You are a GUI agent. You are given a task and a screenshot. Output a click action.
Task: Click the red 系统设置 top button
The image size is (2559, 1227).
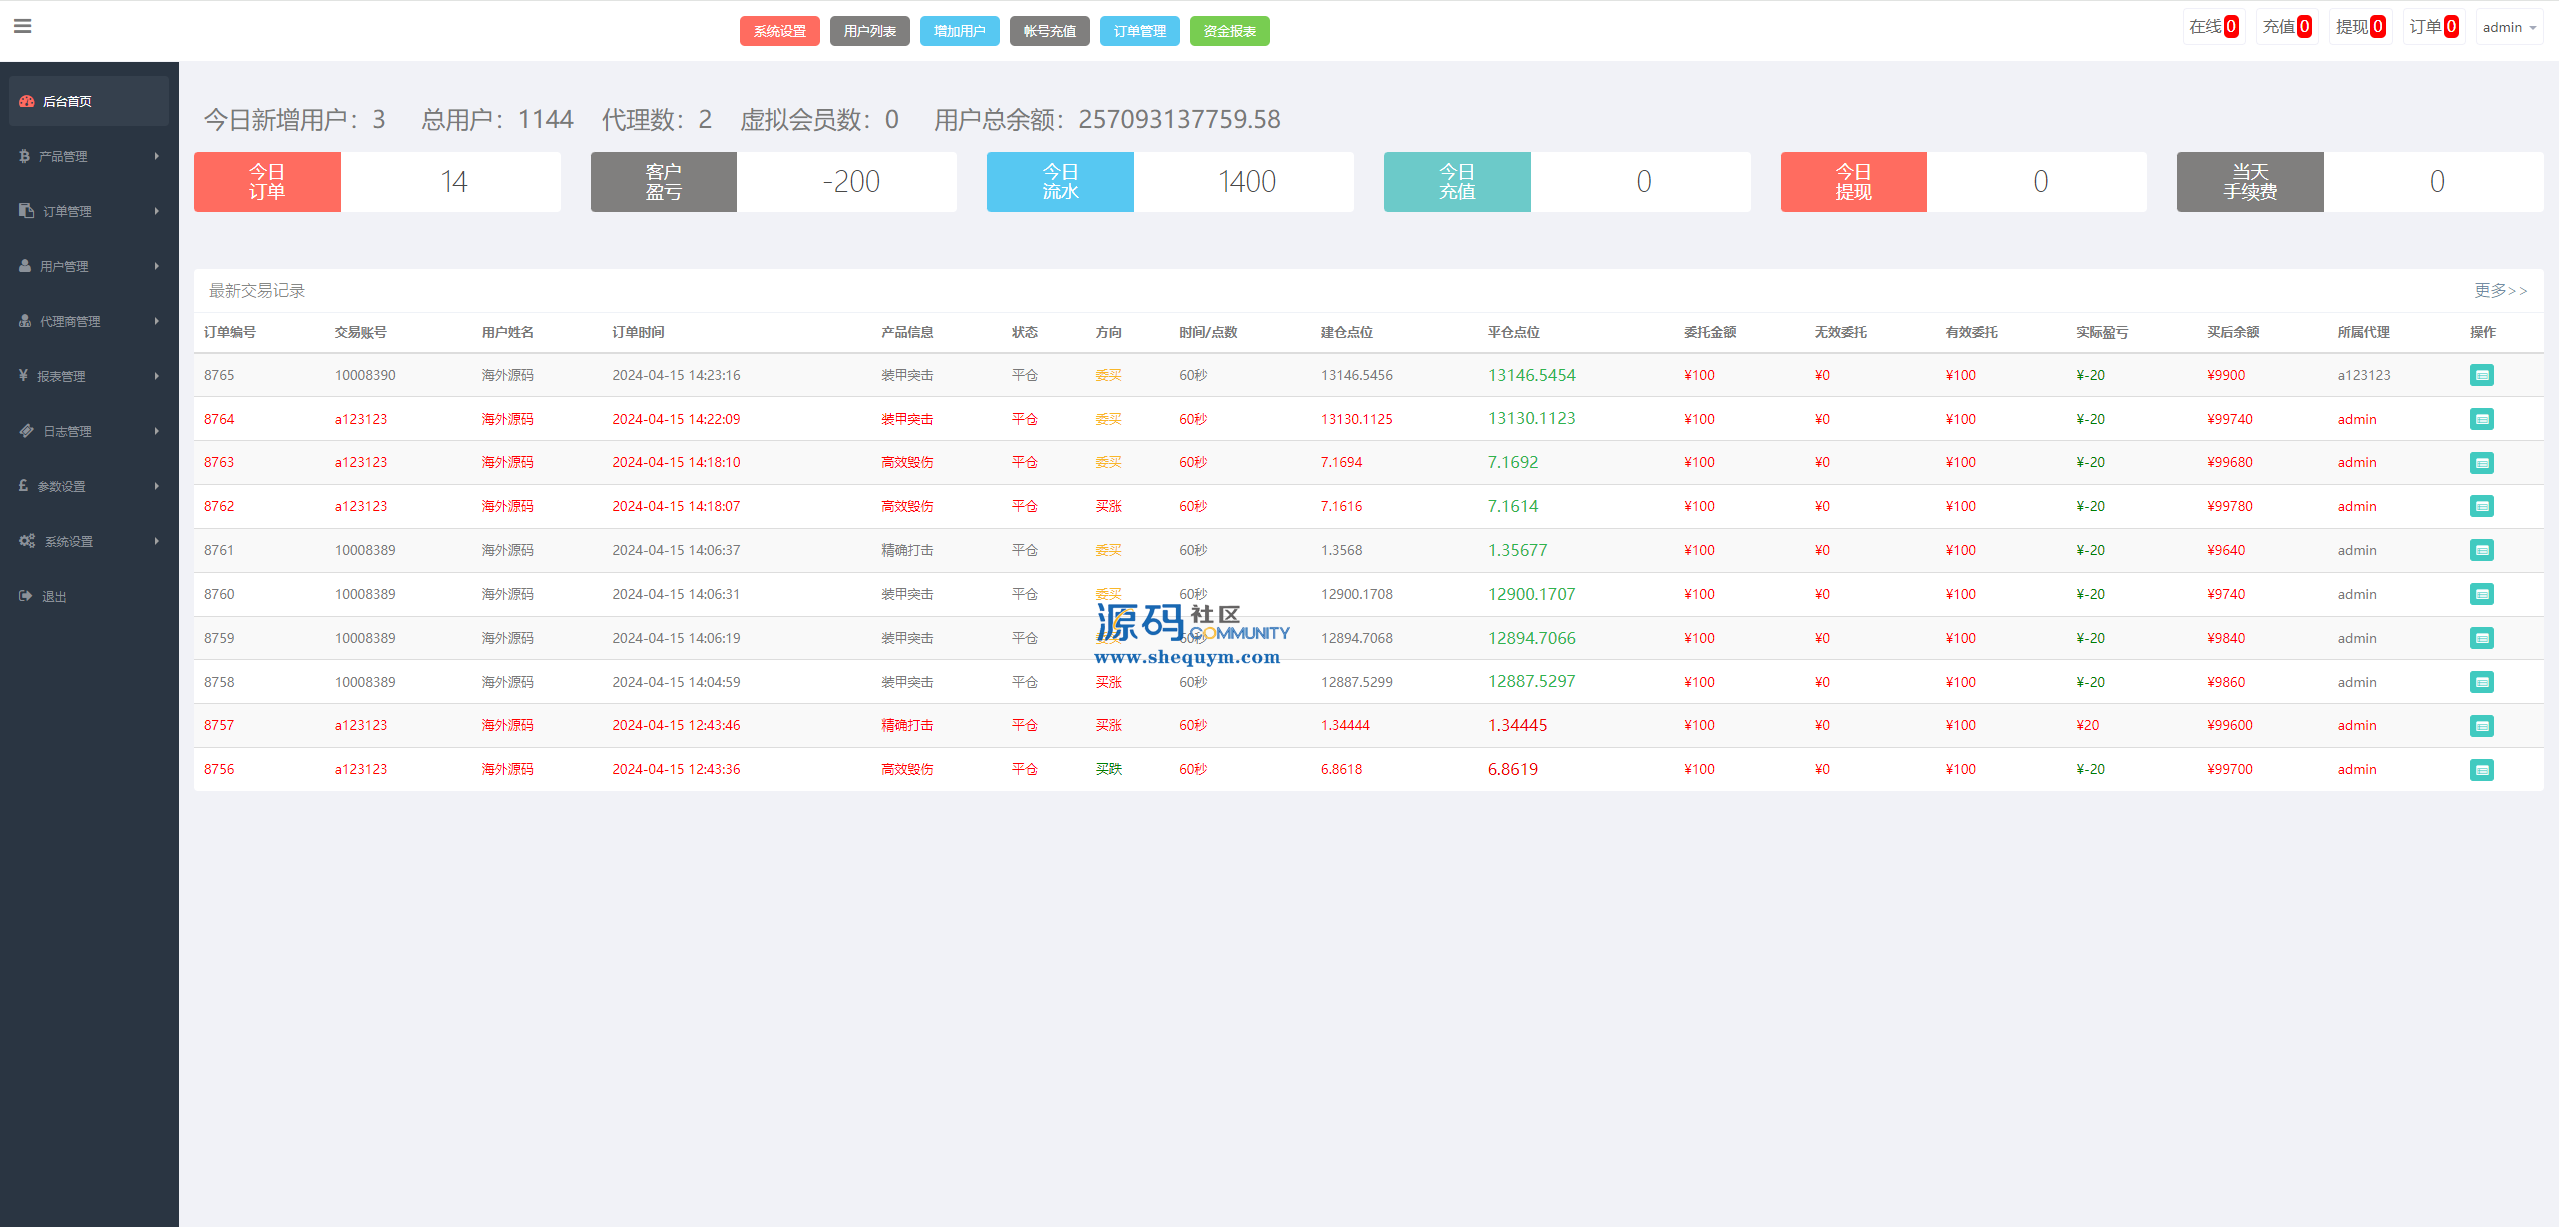click(779, 31)
